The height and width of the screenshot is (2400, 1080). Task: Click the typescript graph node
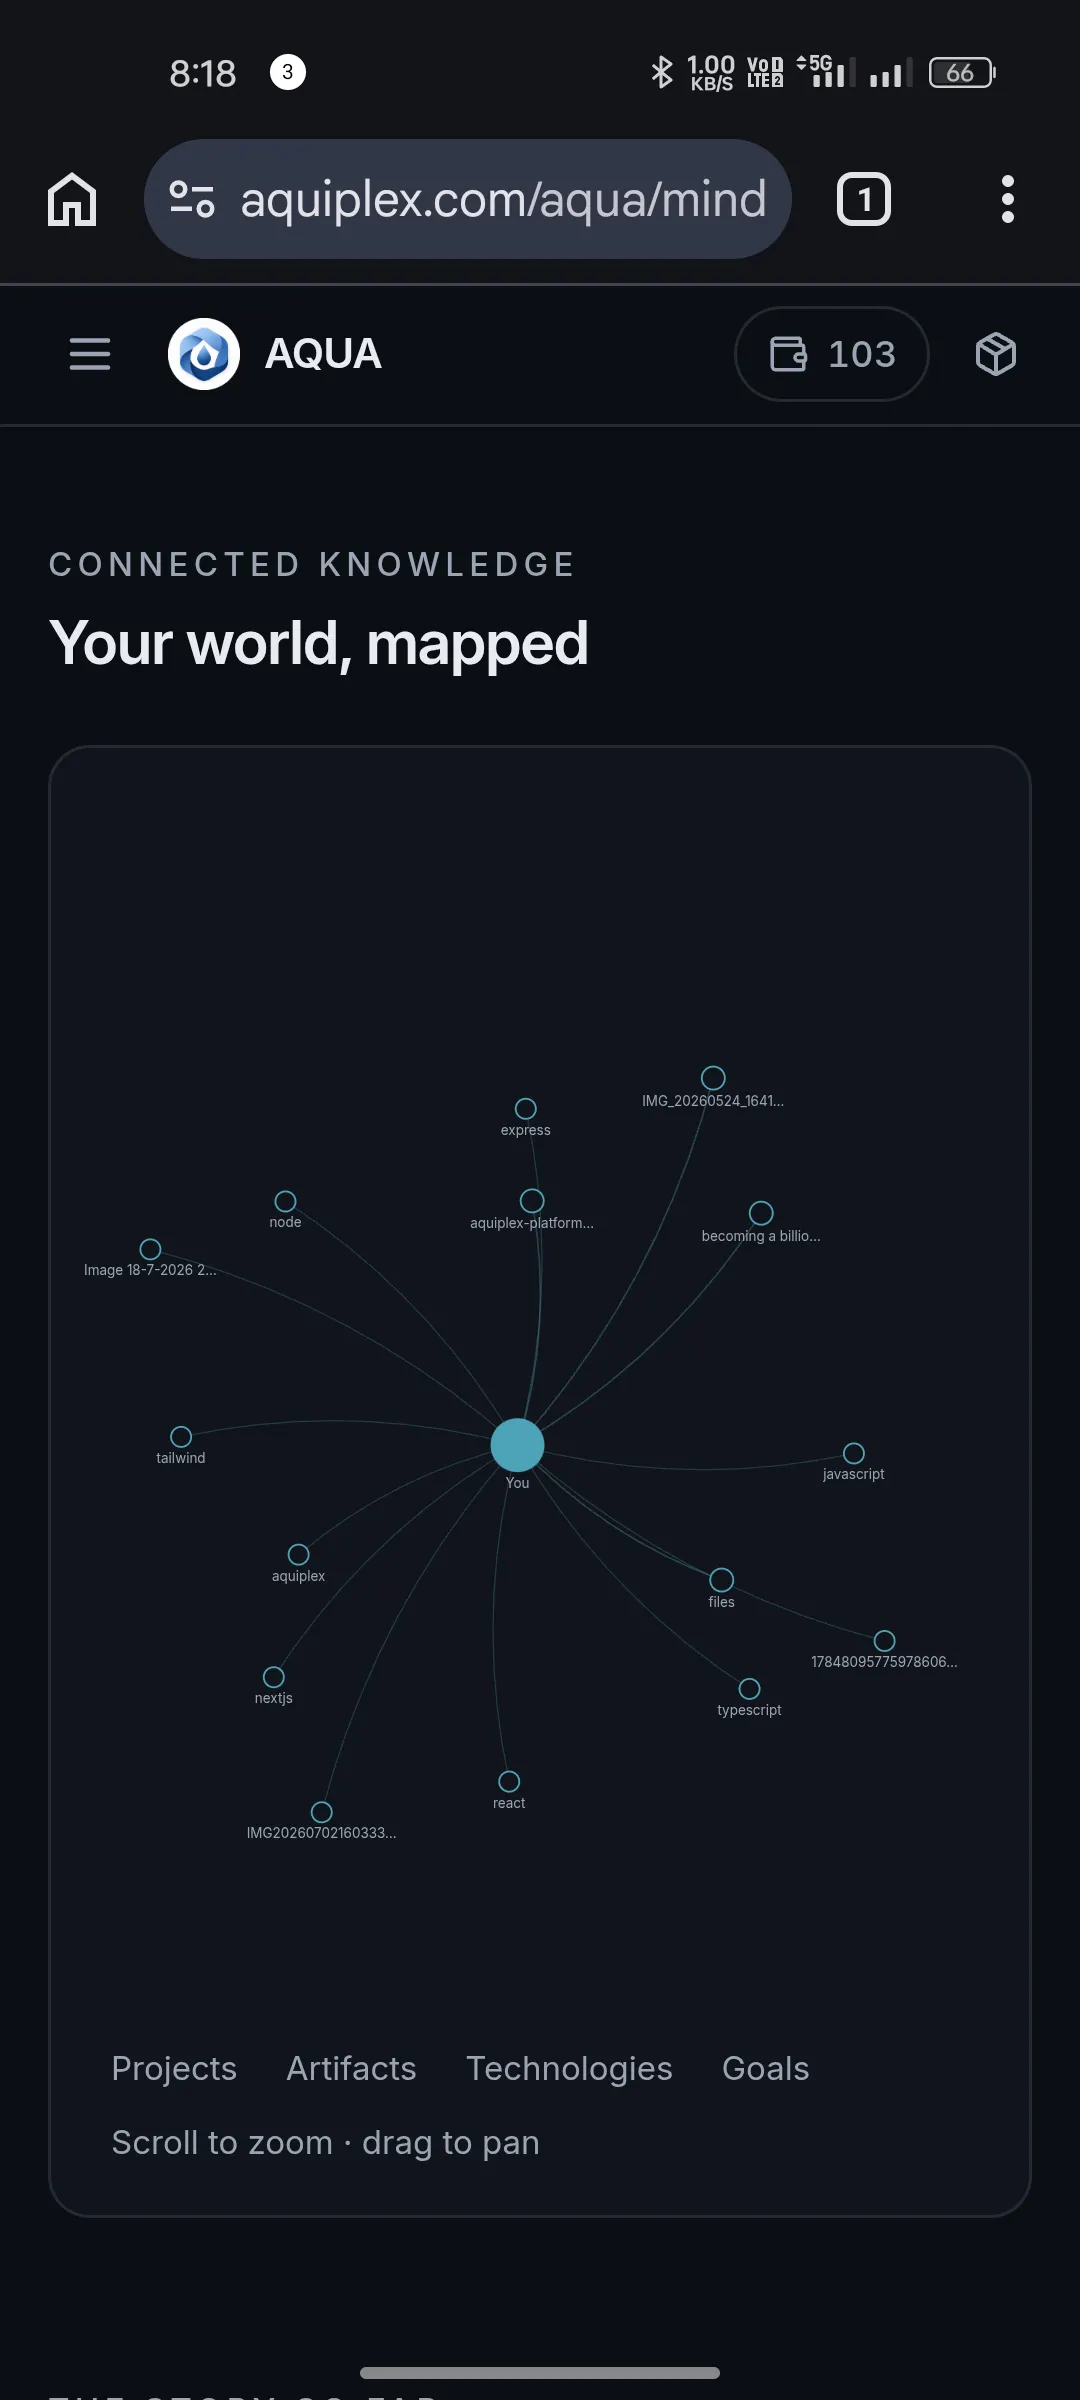pyautogui.click(x=749, y=1689)
